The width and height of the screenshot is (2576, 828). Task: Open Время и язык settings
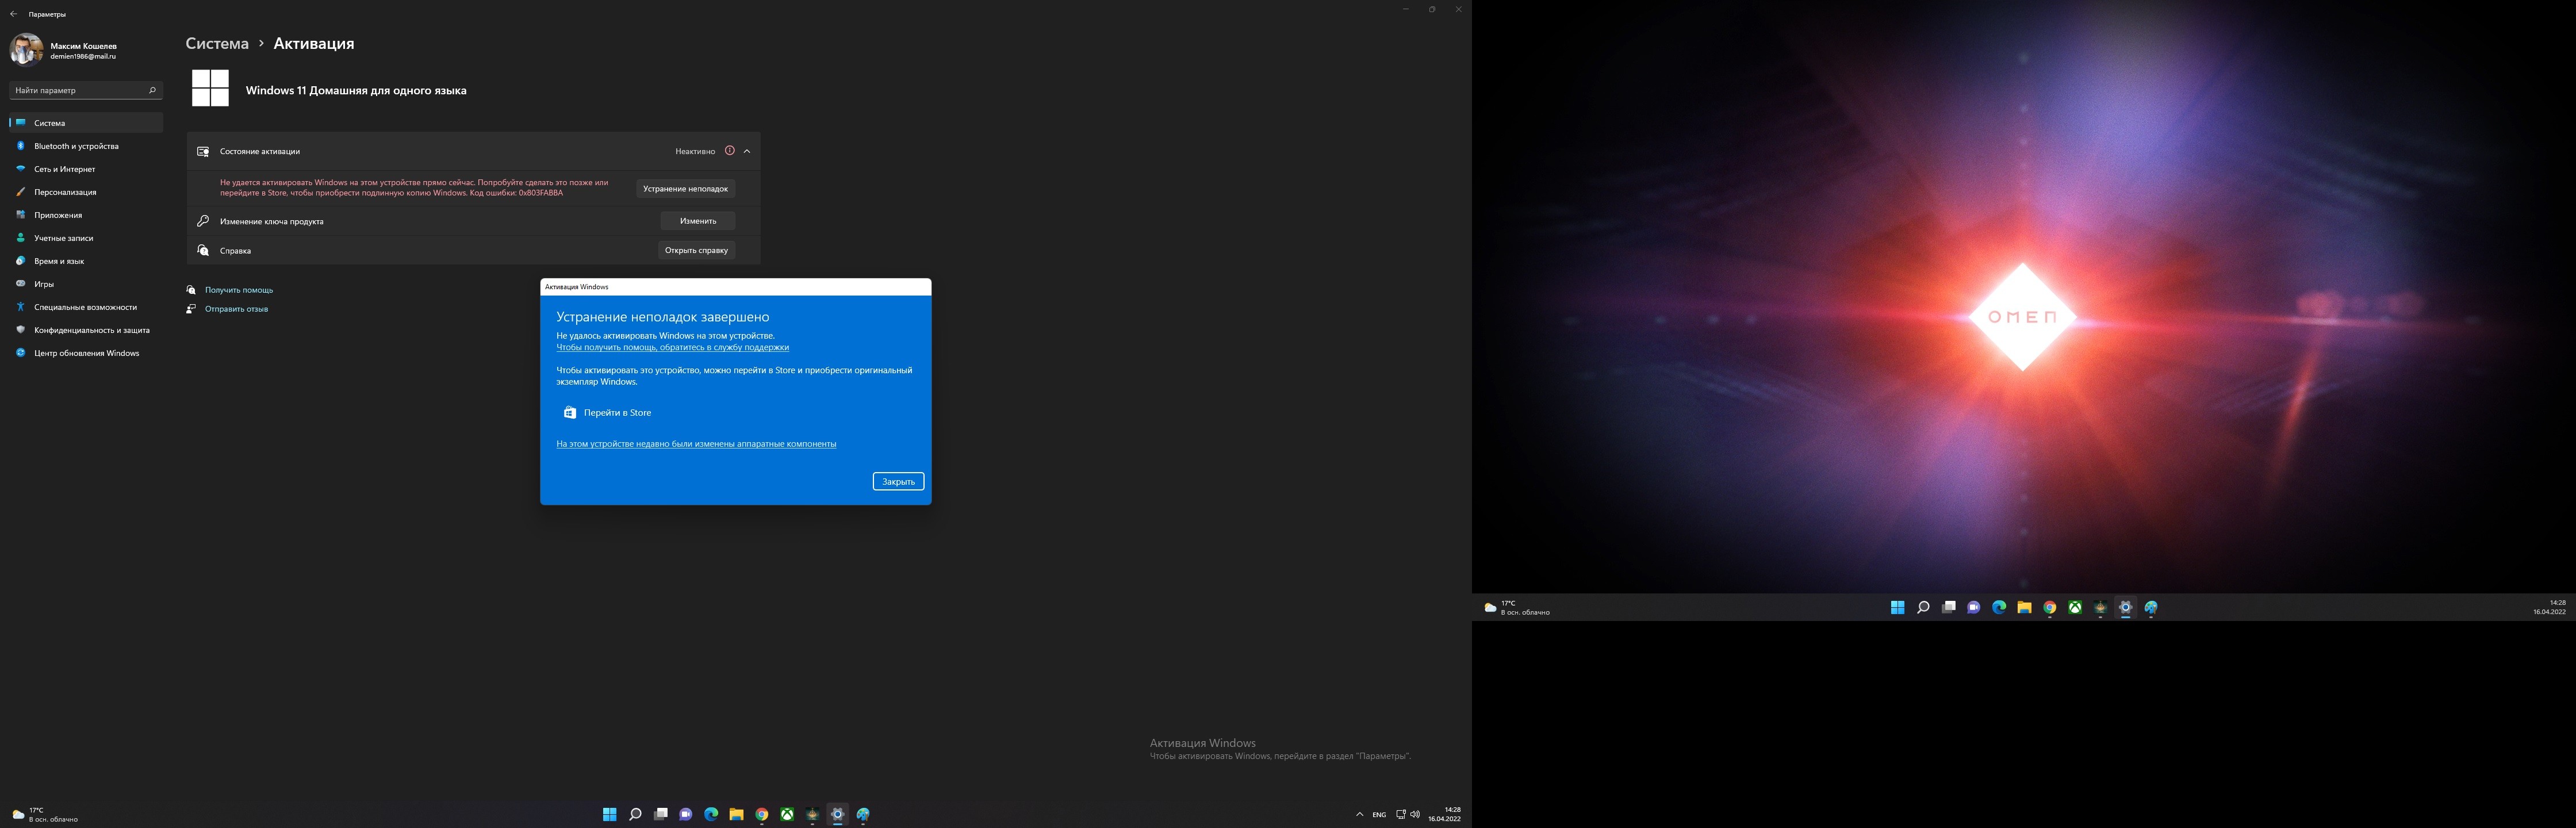pos(86,261)
